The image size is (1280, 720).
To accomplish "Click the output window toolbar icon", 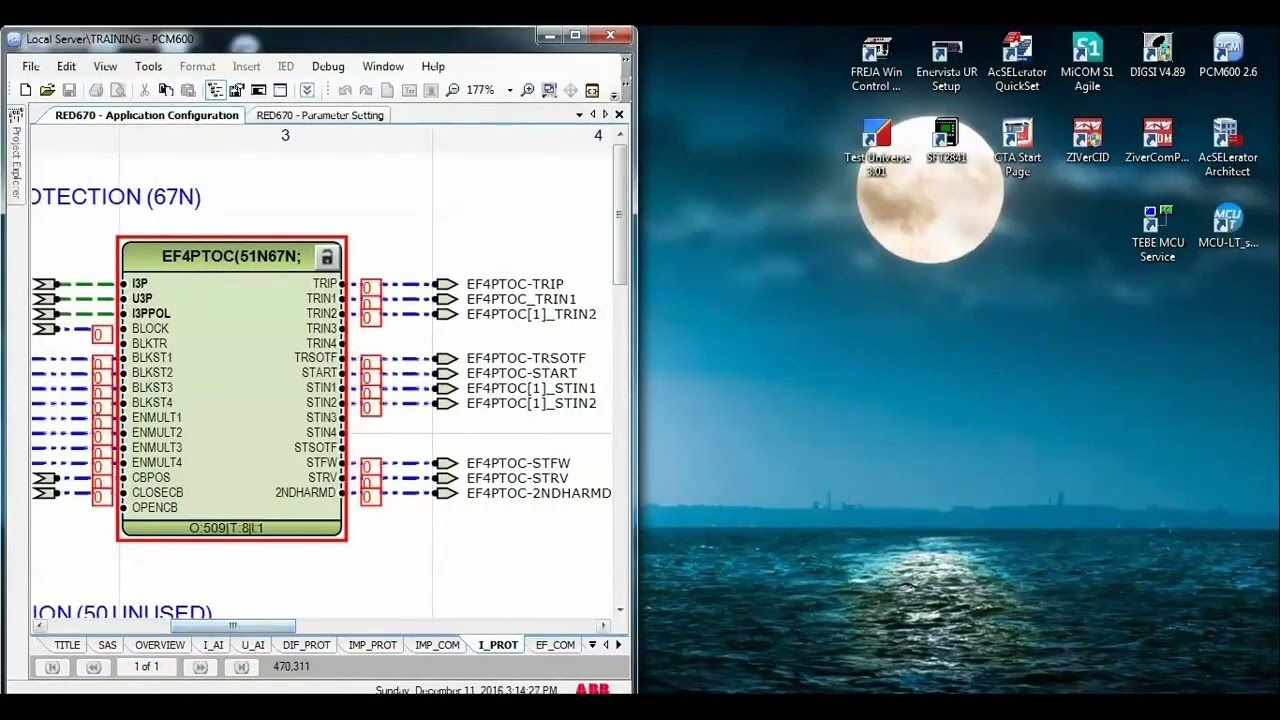I will coord(258,90).
